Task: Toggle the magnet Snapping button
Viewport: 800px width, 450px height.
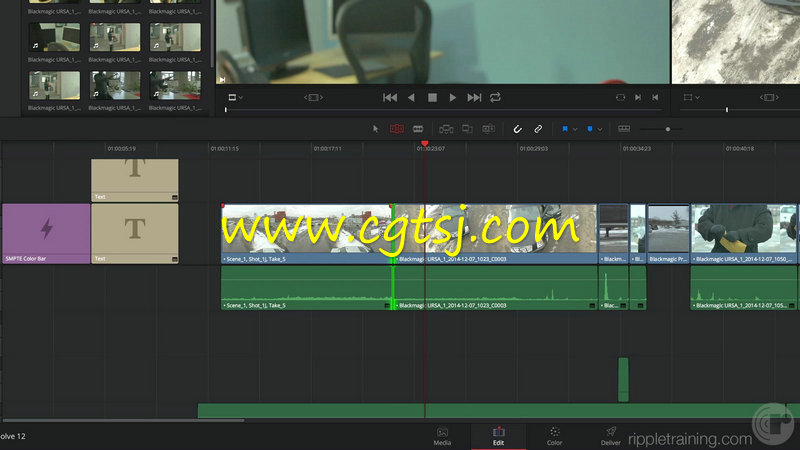Action: point(517,129)
